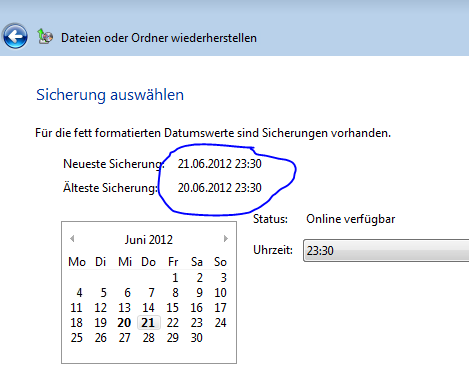Select day 19 in calendar
The image size is (469, 374).
pos(100,323)
